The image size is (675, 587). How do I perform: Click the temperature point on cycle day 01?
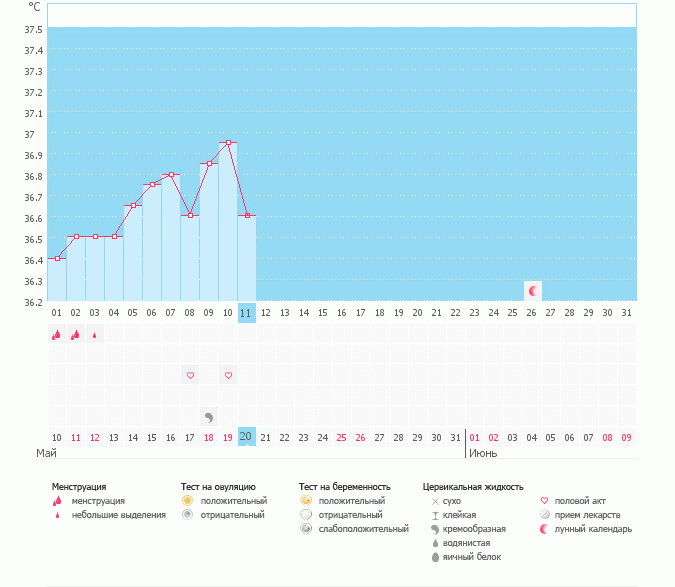(57, 258)
